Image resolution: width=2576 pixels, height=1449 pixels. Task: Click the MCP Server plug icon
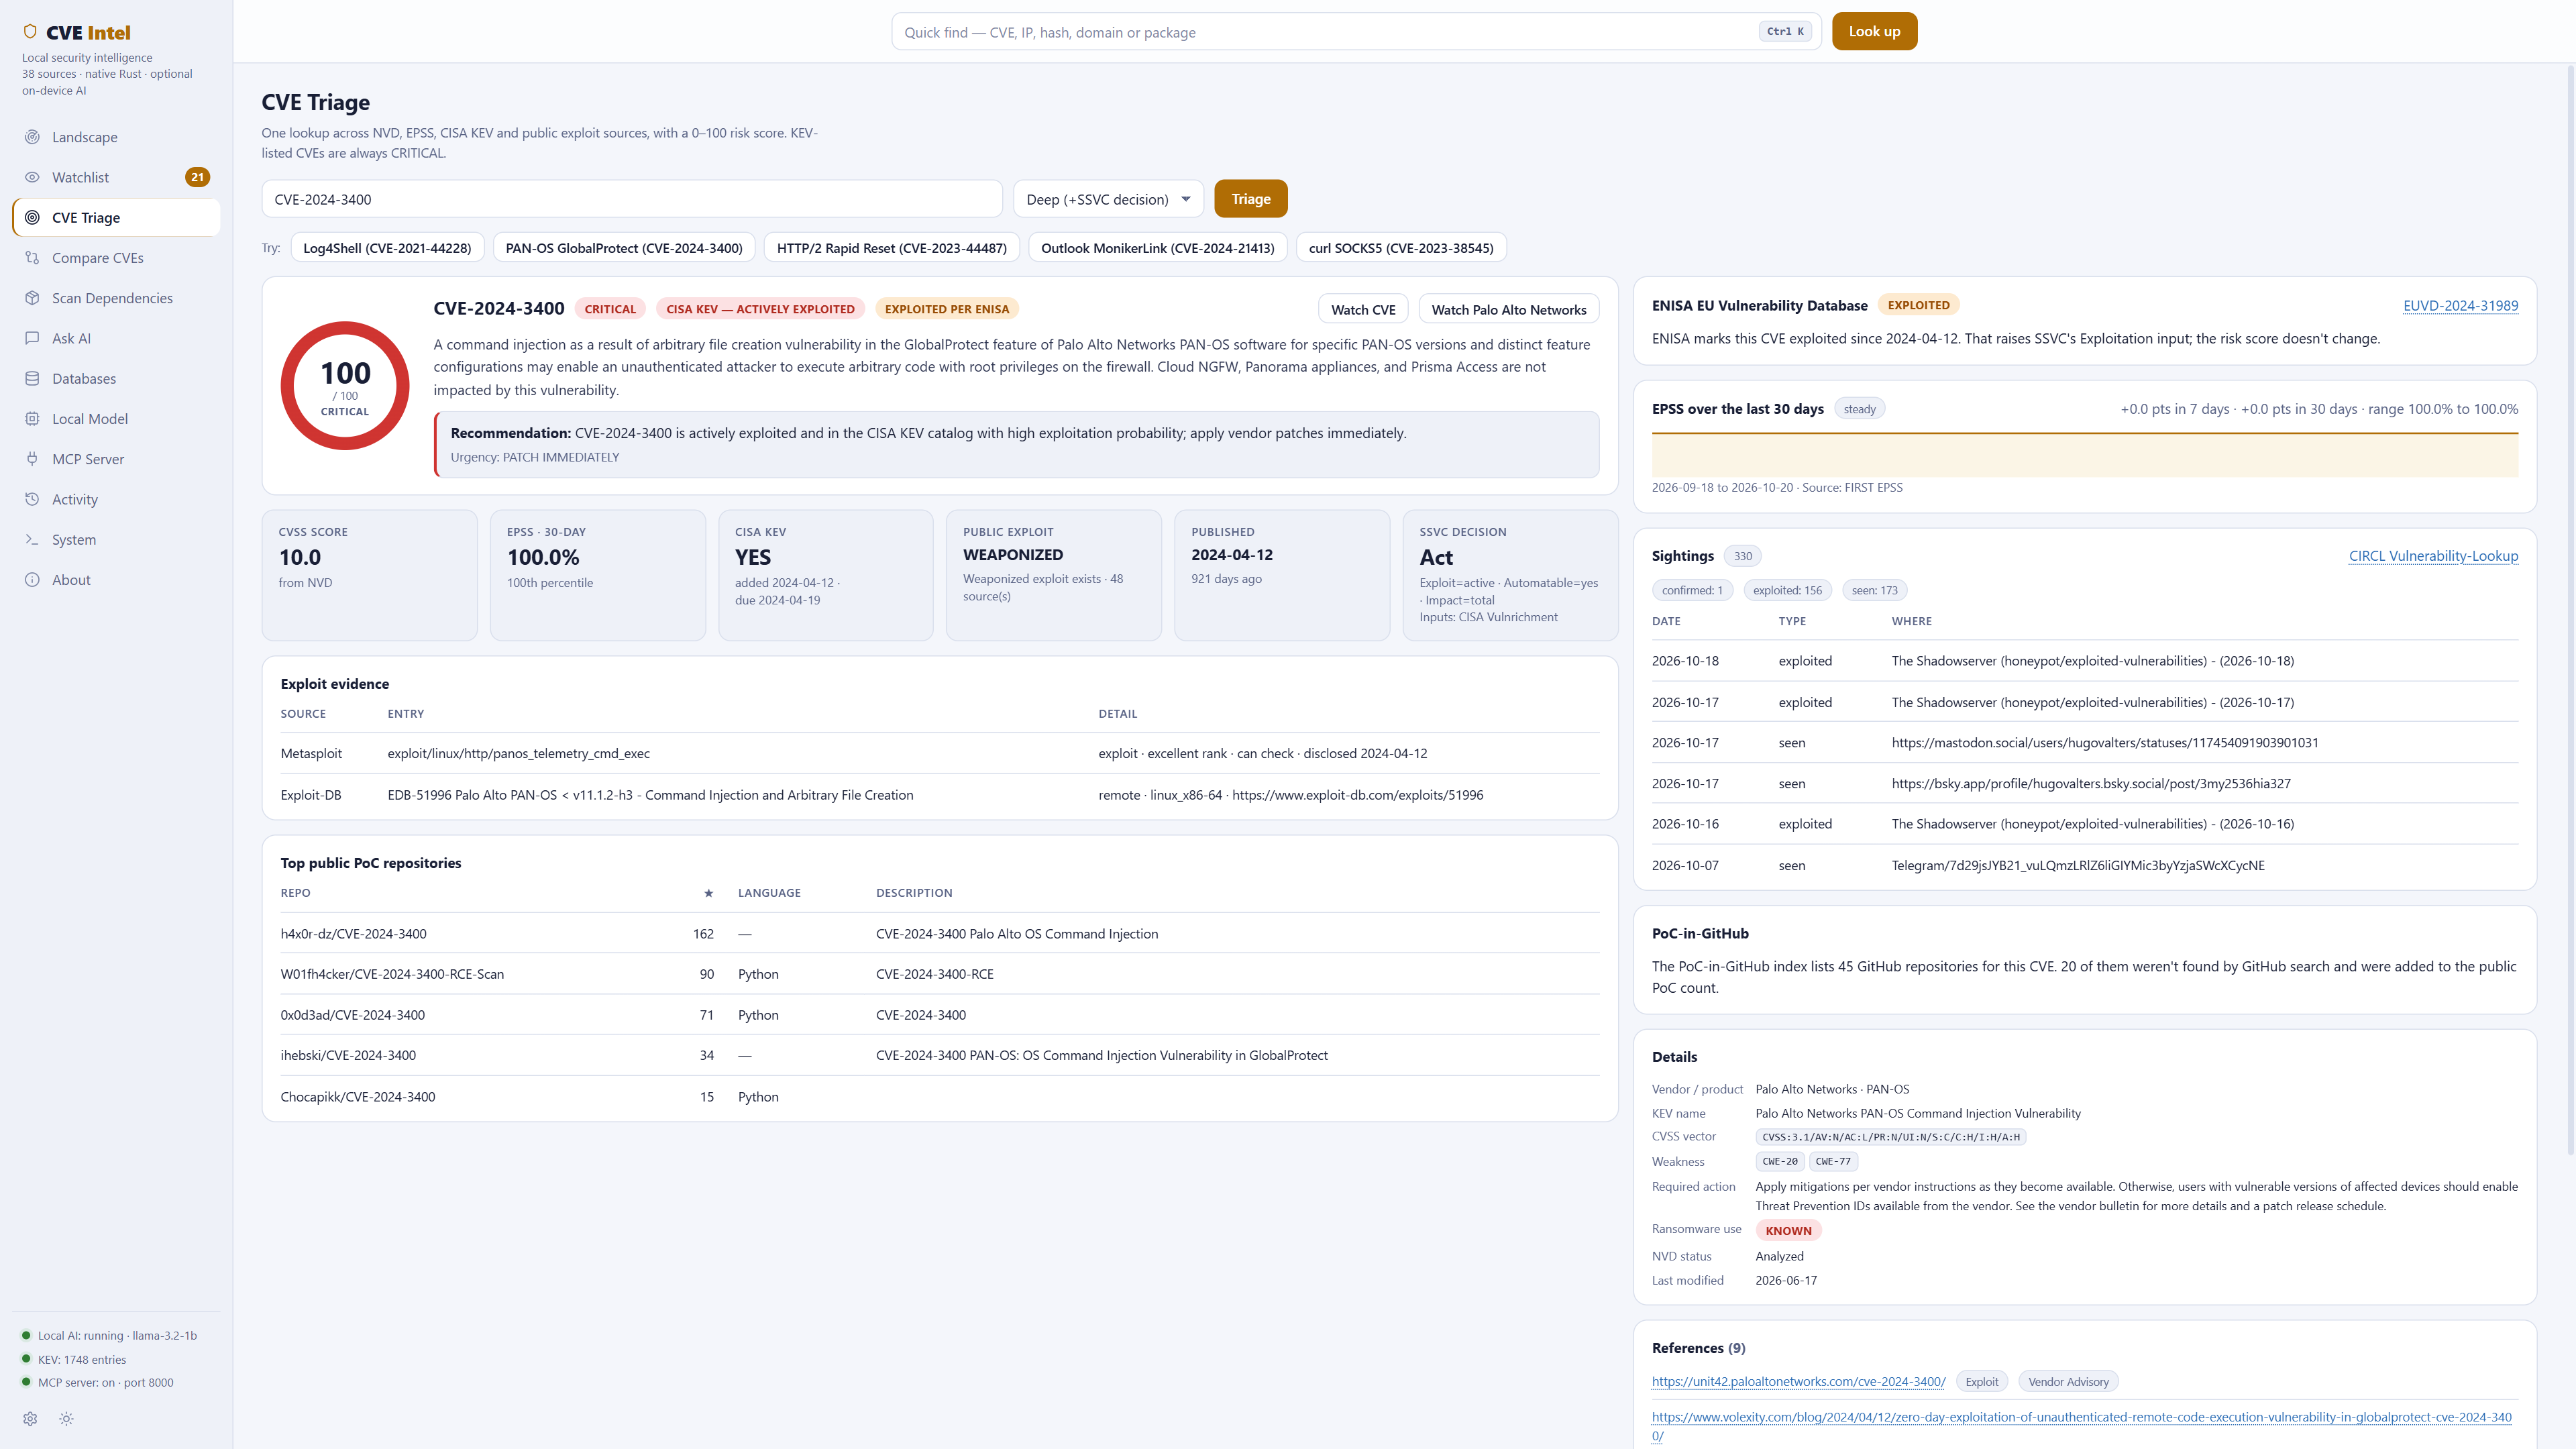point(32,459)
